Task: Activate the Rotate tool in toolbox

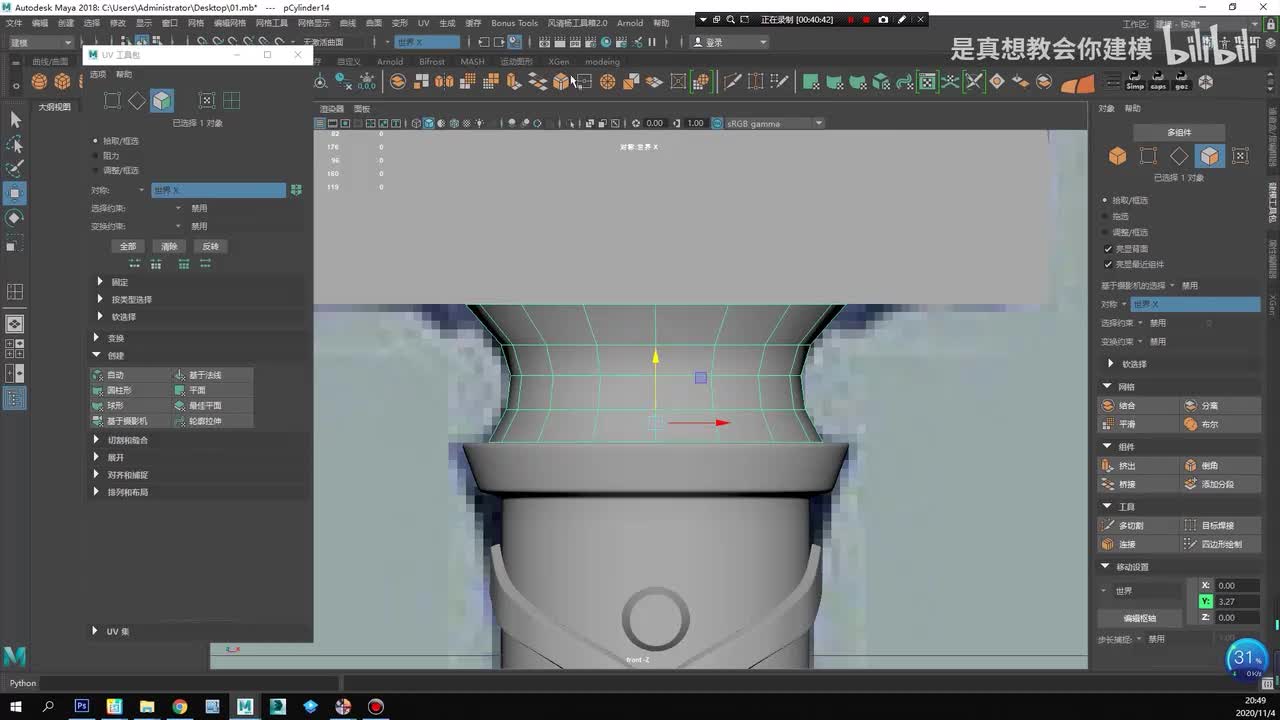Action: tap(15, 218)
